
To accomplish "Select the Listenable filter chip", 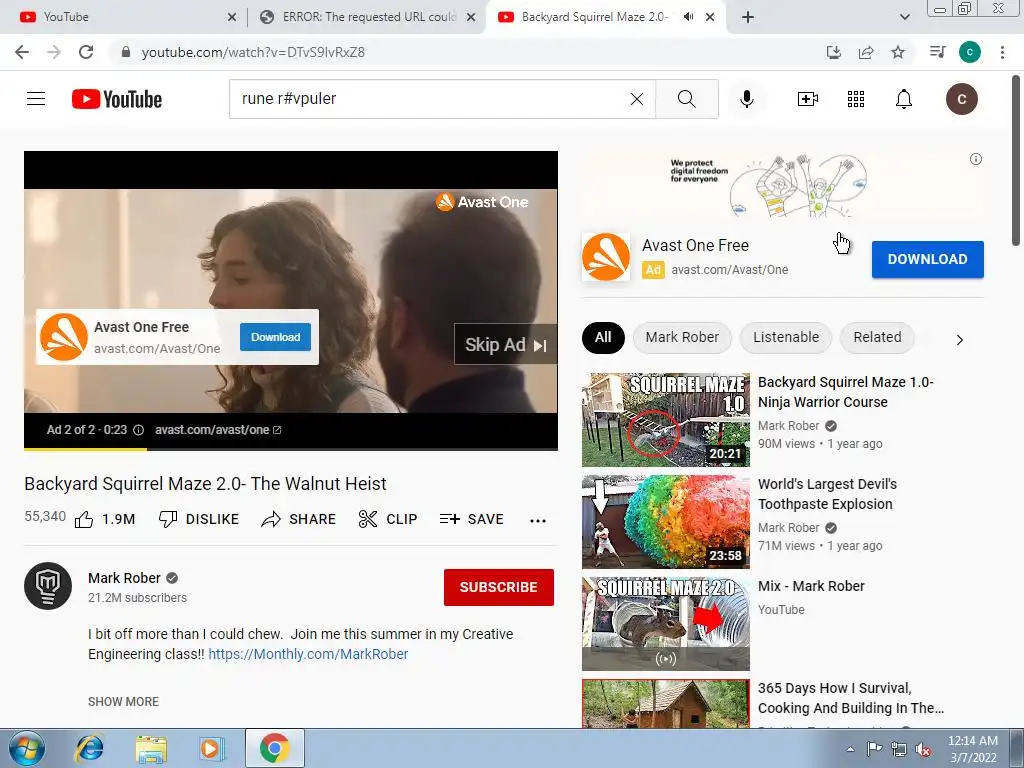I will tap(786, 338).
